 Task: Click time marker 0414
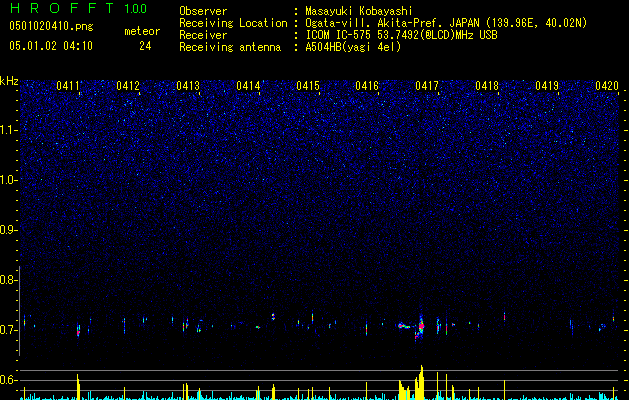coord(248,86)
